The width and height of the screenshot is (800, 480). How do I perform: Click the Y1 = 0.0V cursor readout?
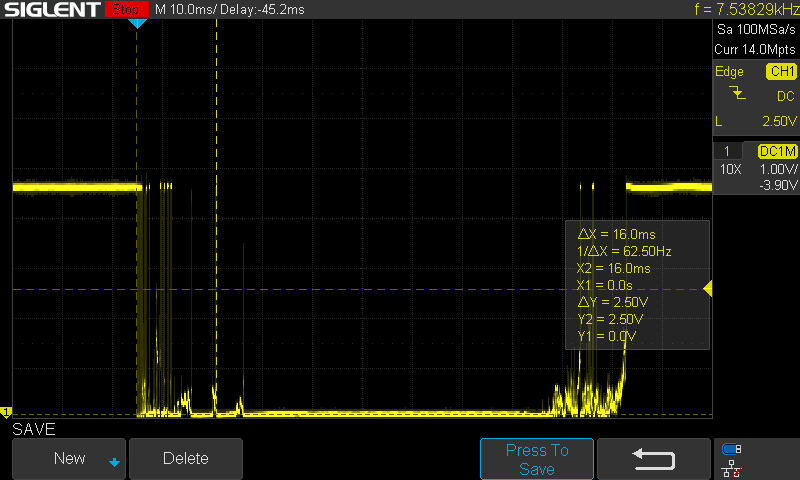607,336
